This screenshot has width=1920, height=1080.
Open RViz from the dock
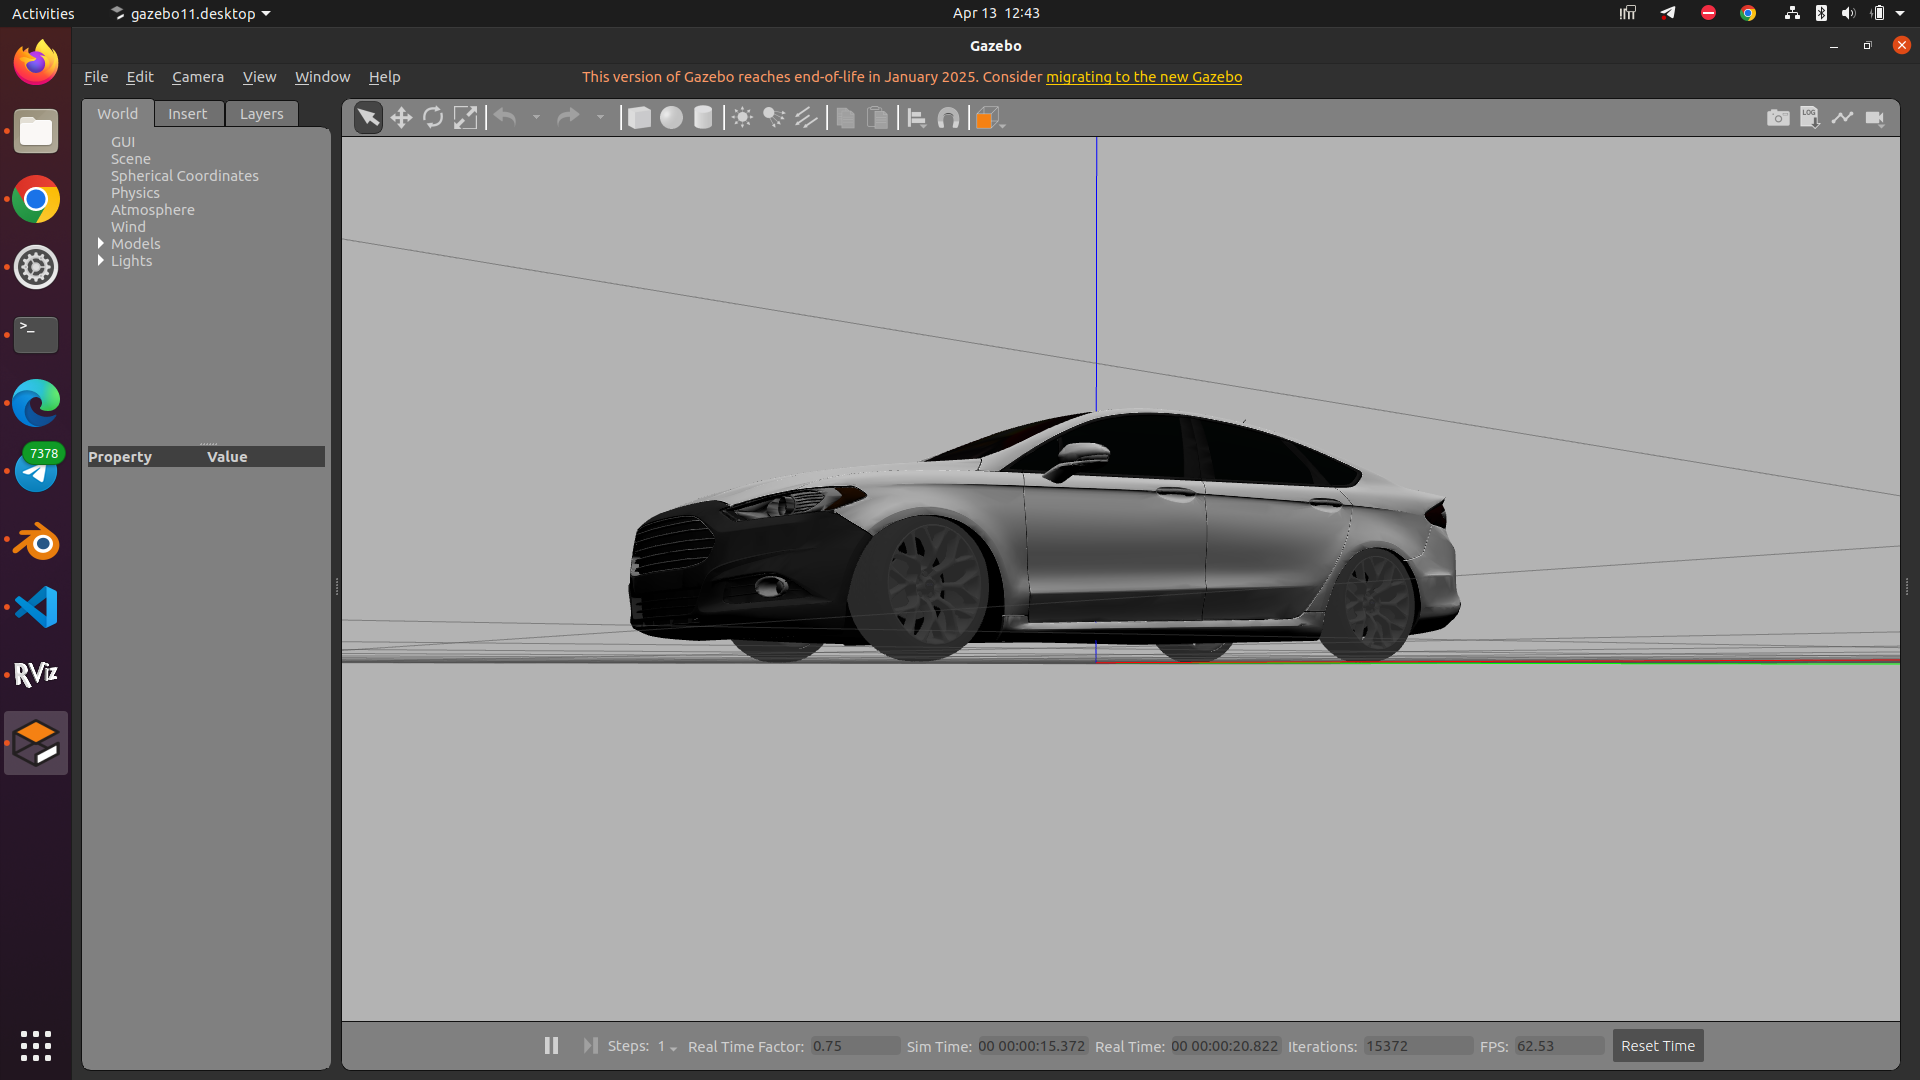coord(36,674)
